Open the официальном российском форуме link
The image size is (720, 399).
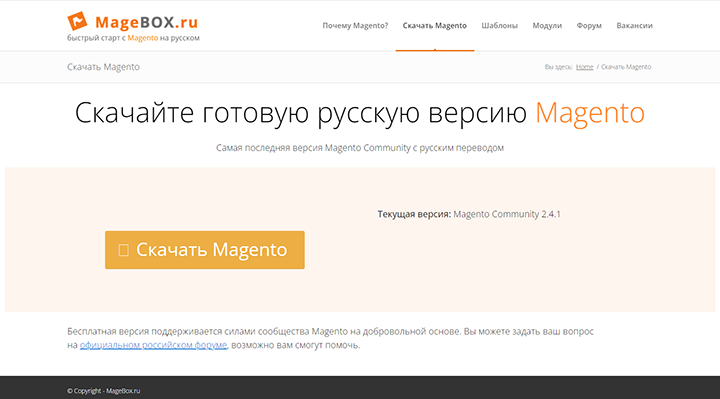click(153, 345)
